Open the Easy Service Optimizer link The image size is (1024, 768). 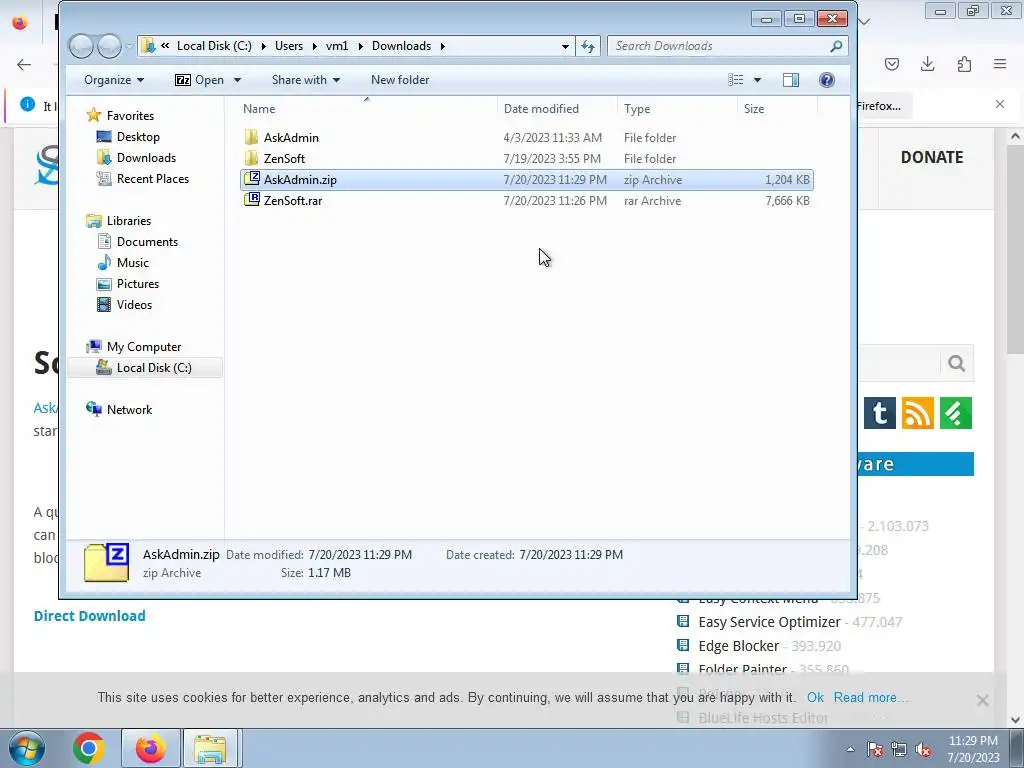[x=769, y=622]
